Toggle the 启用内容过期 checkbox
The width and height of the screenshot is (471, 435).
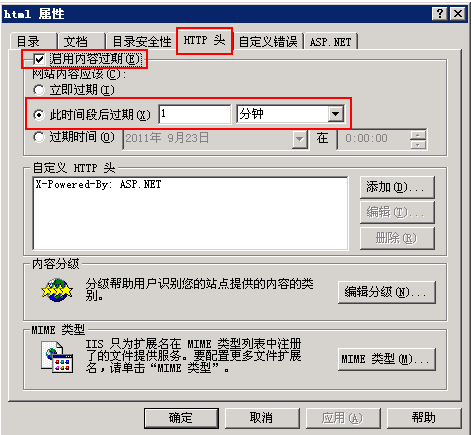tap(39, 60)
